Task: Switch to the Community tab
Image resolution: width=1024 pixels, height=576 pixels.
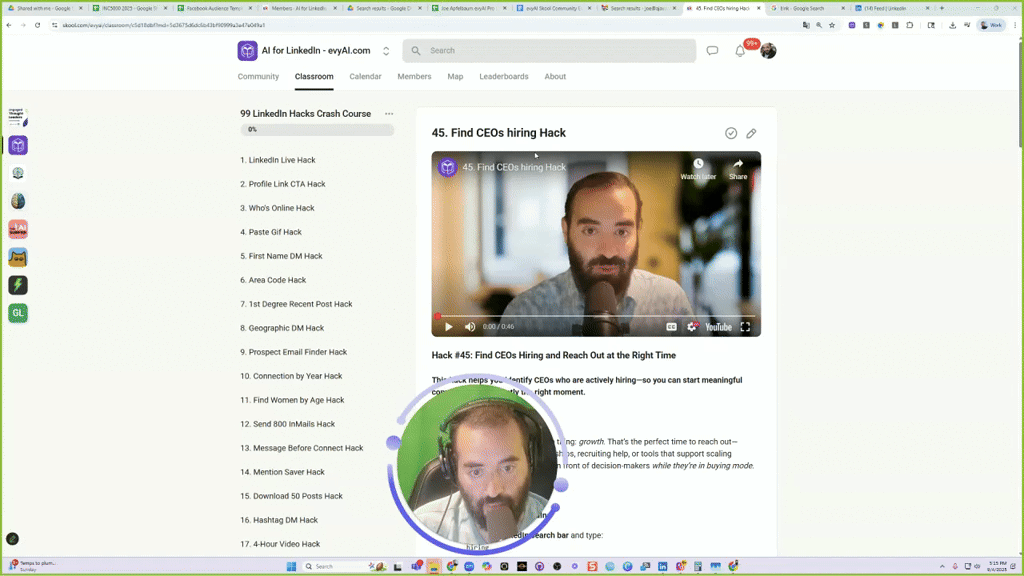Action: (258, 76)
